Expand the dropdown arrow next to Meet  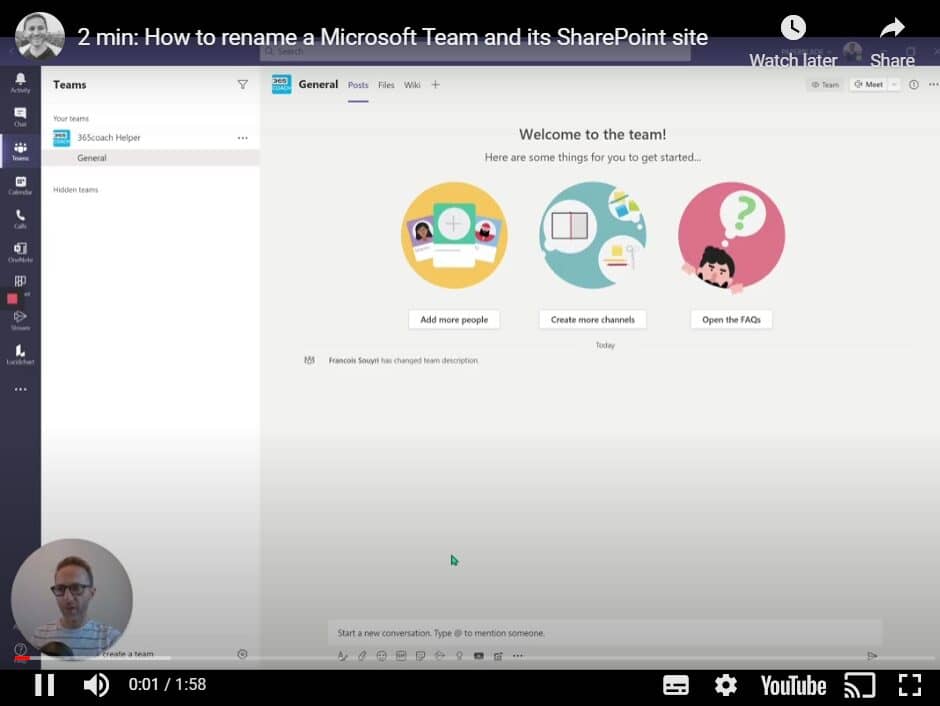[x=894, y=85]
